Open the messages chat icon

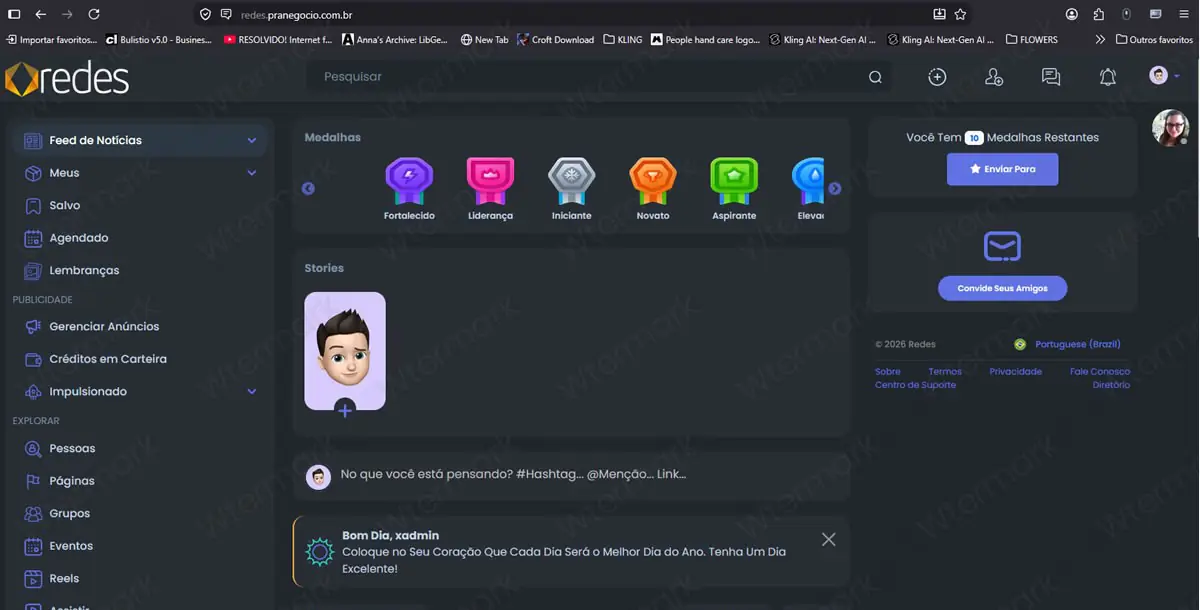[1050, 77]
